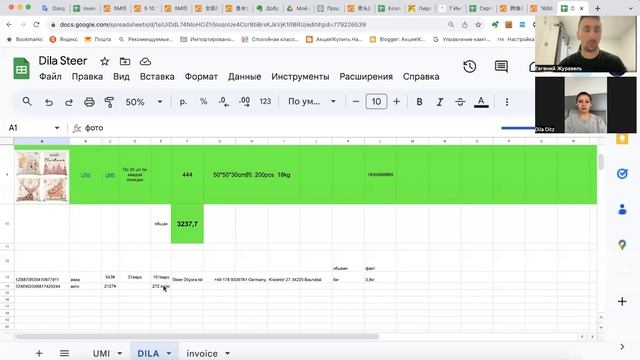The width and height of the screenshot is (640, 360).
Task: Click the print icon
Action: click(89, 102)
